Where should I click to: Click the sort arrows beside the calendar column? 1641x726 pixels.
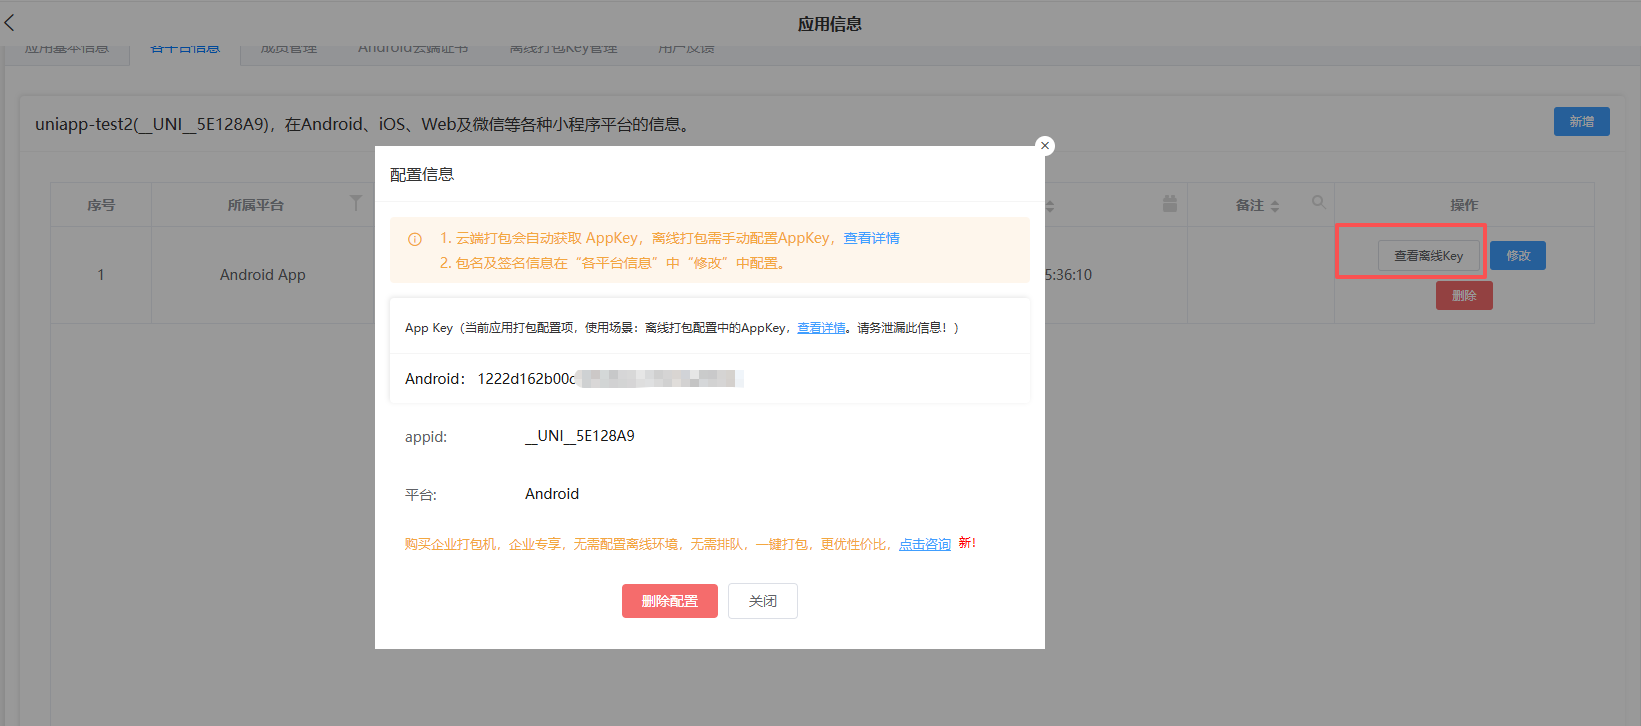point(1050,206)
